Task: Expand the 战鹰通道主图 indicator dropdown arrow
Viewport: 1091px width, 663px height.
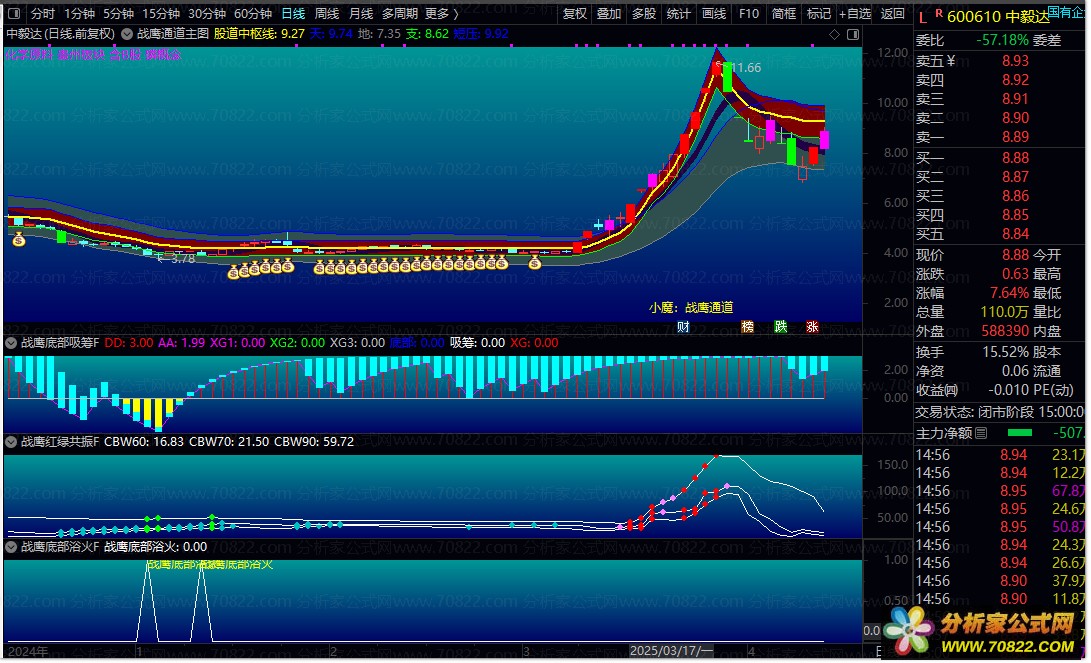Action: coord(127,33)
